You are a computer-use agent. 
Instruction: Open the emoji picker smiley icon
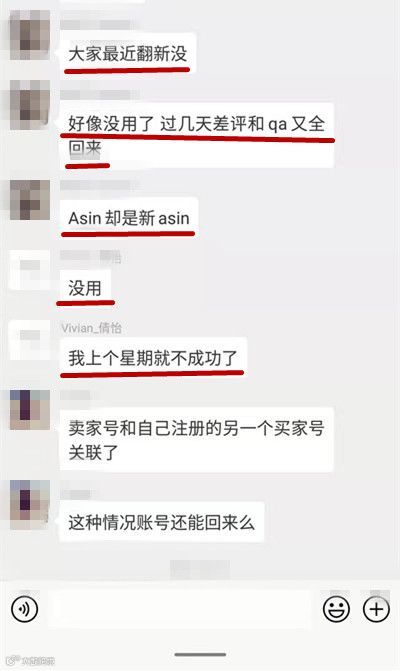click(336, 609)
